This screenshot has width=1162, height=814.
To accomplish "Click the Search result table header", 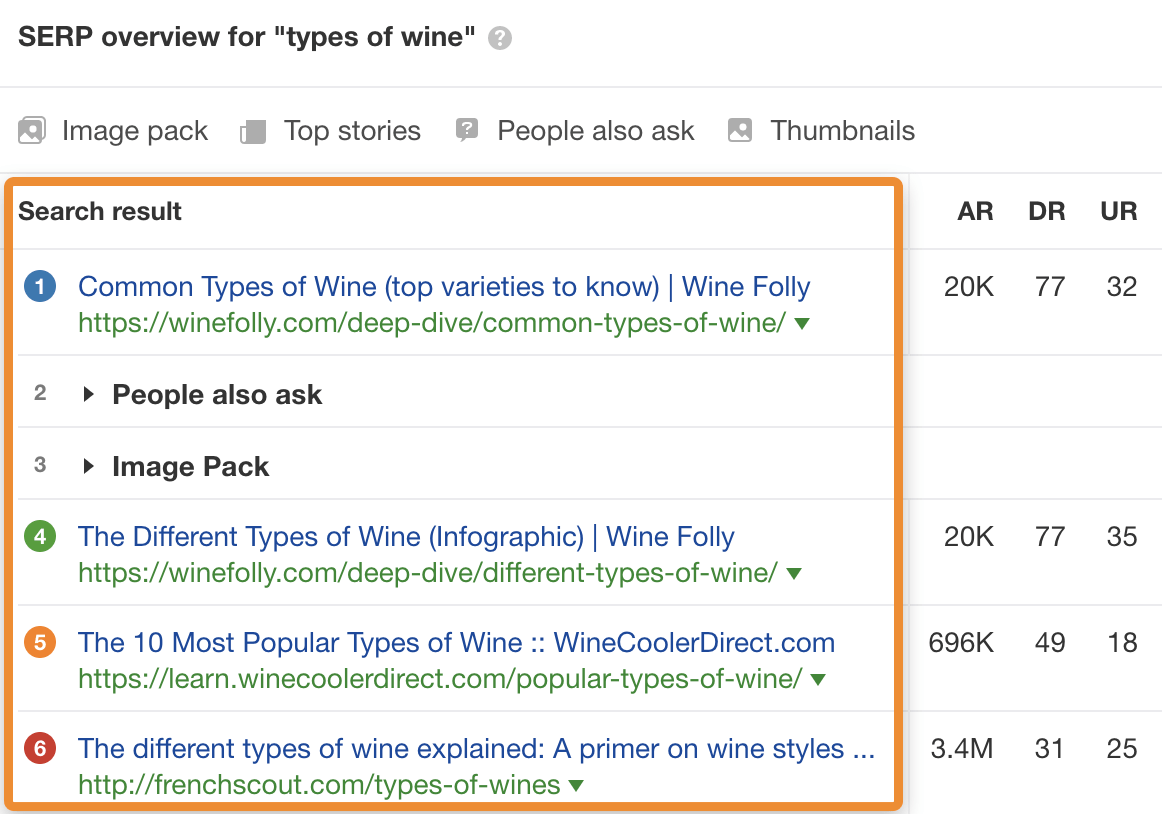I will (x=100, y=211).
